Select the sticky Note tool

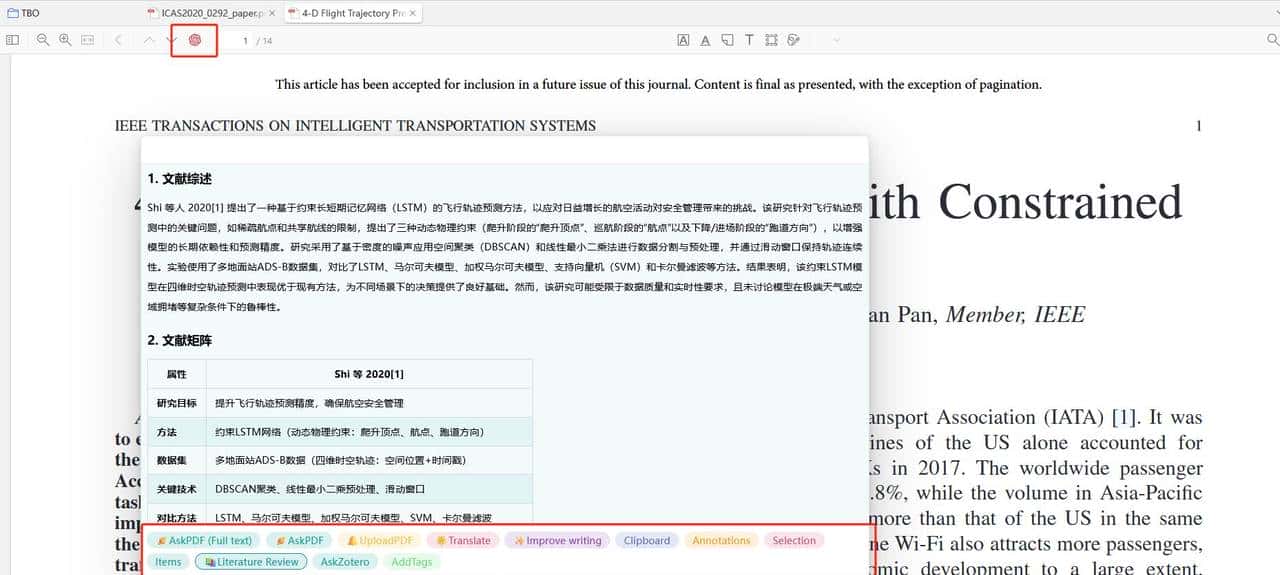[728, 40]
